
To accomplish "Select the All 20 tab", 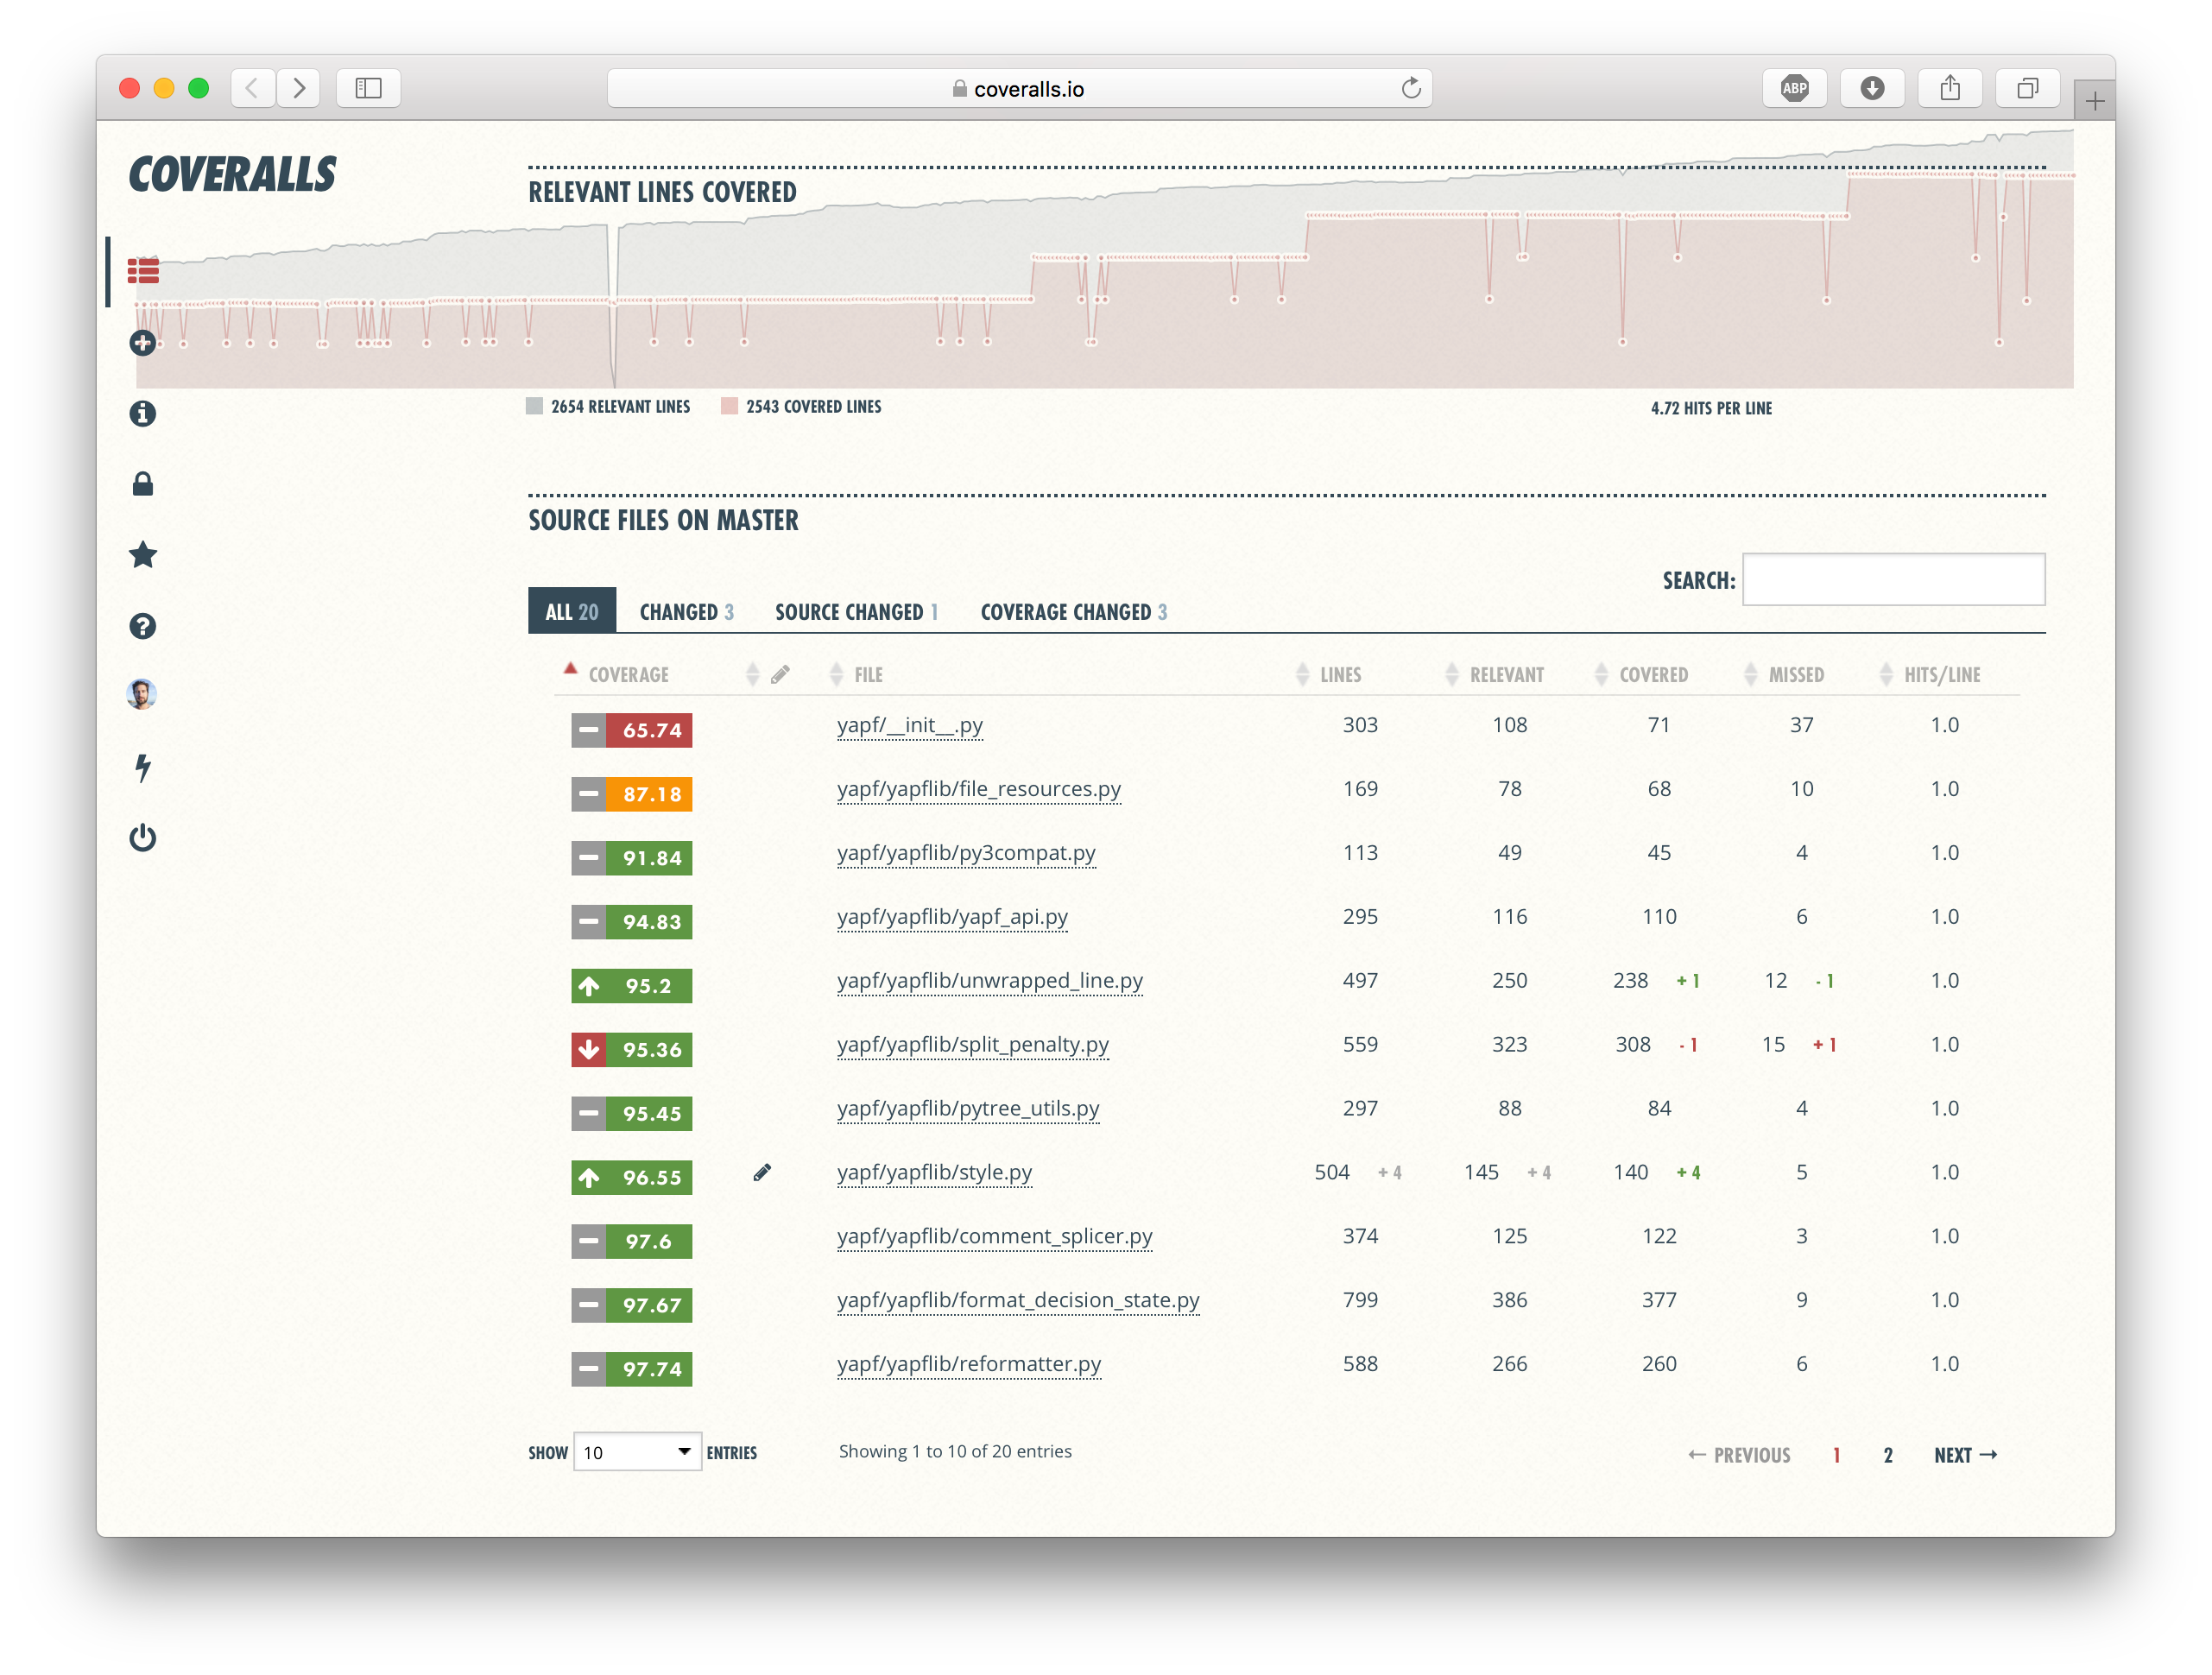I will [x=572, y=611].
